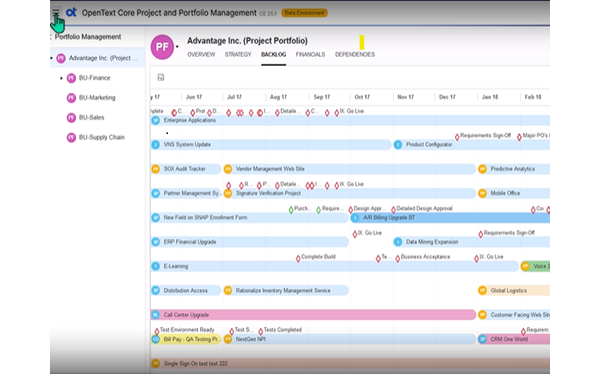Click the Portfolio Management header link
Viewport: 600px width, 374px height.
pyautogui.click(x=88, y=37)
